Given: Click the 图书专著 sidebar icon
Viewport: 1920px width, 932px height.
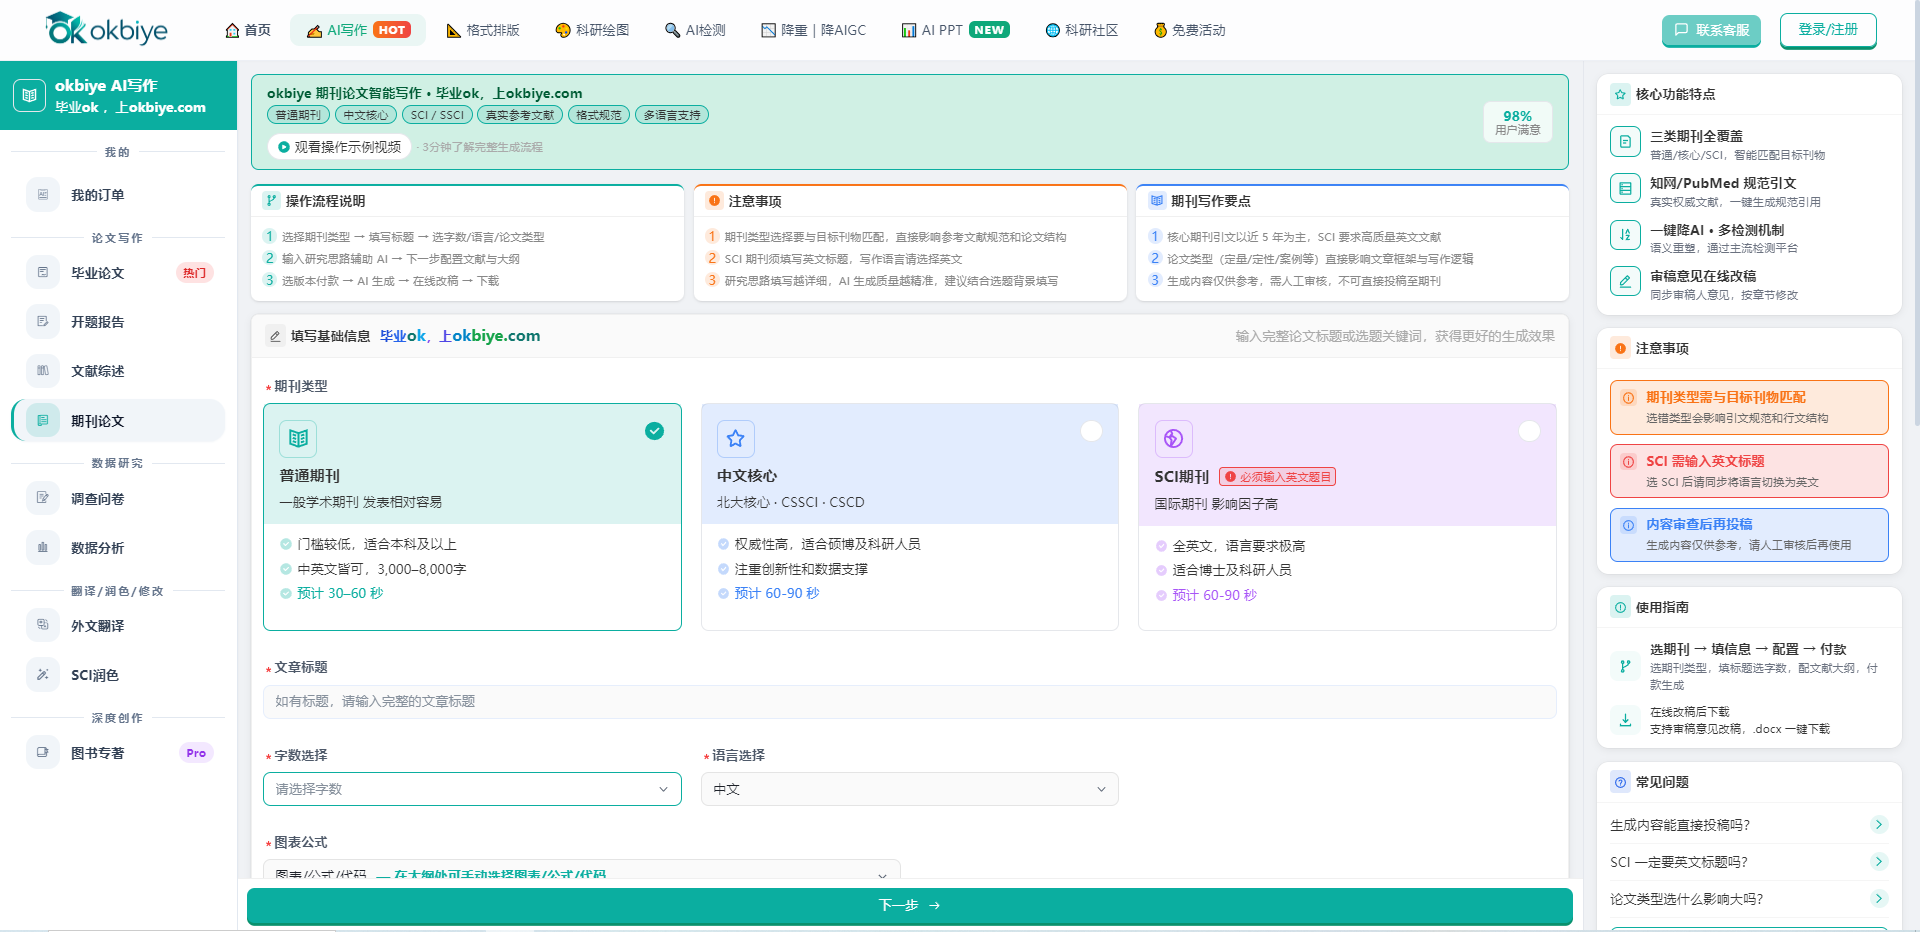Looking at the screenshot, I should click(43, 753).
